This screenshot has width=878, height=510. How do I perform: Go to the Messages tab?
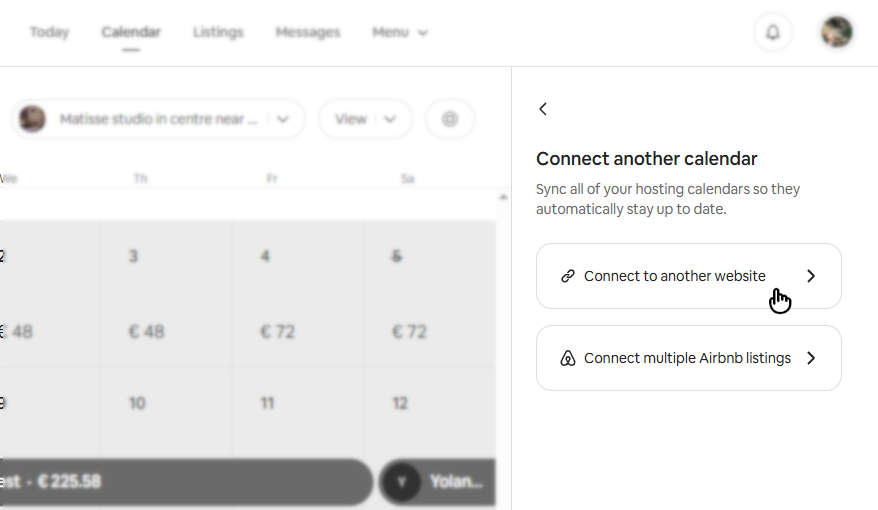(x=307, y=32)
